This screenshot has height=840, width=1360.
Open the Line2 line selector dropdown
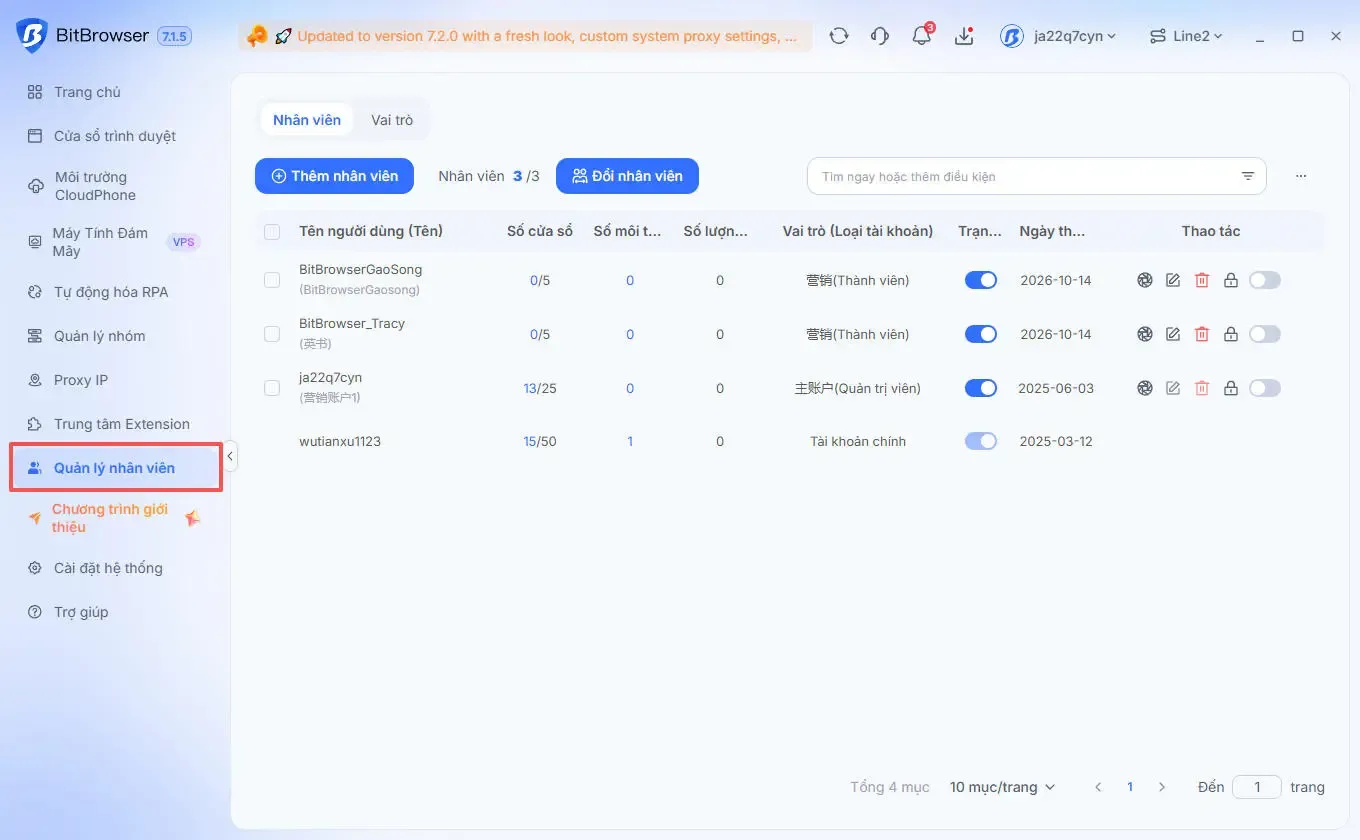pyautogui.click(x=1186, y=36)
